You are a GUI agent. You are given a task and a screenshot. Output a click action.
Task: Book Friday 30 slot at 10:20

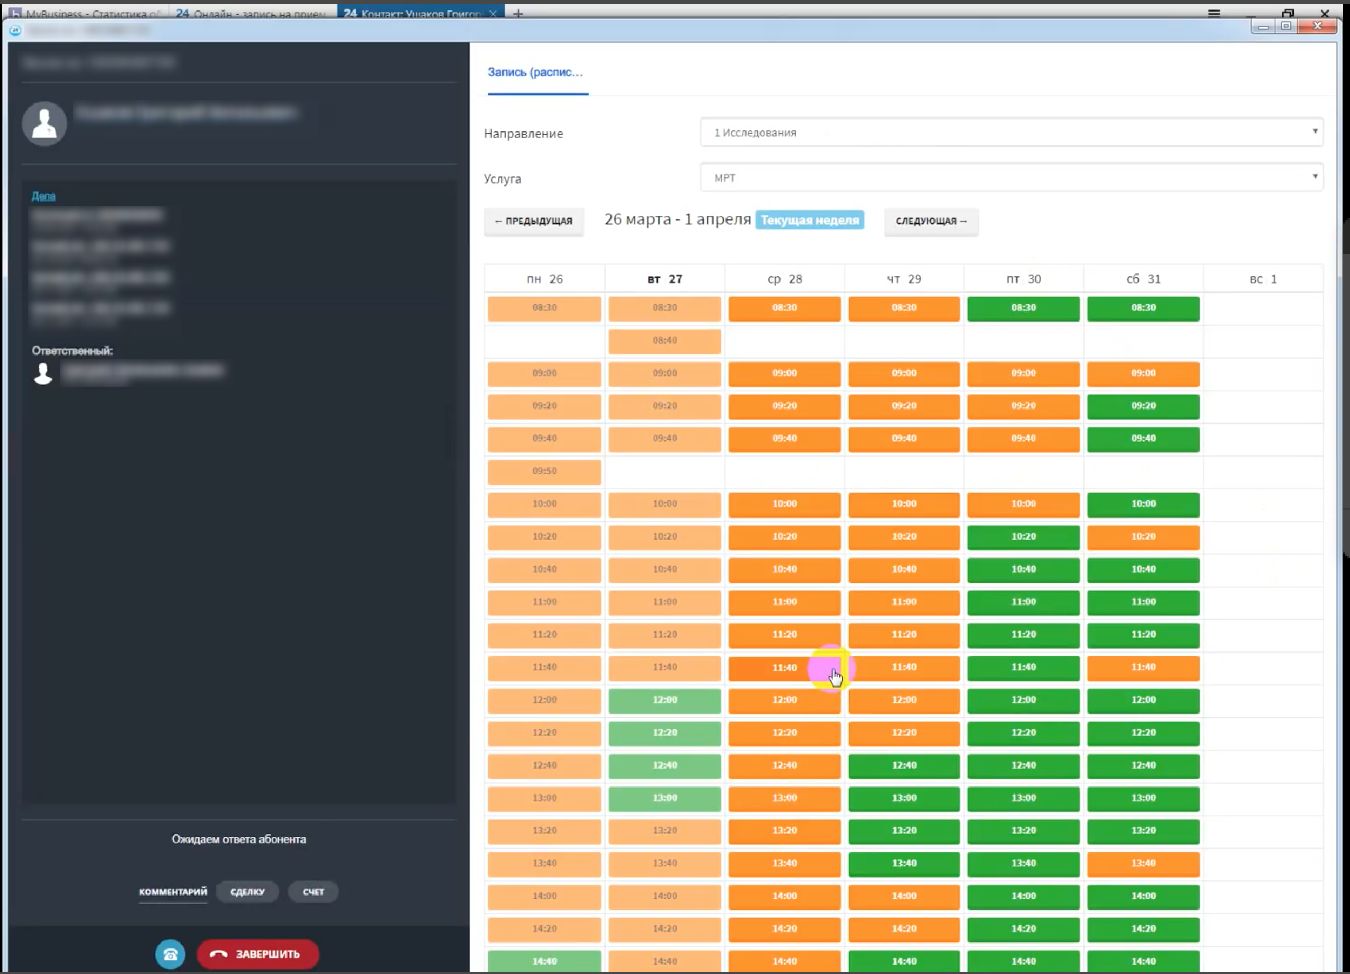(x=1023, y=537)
